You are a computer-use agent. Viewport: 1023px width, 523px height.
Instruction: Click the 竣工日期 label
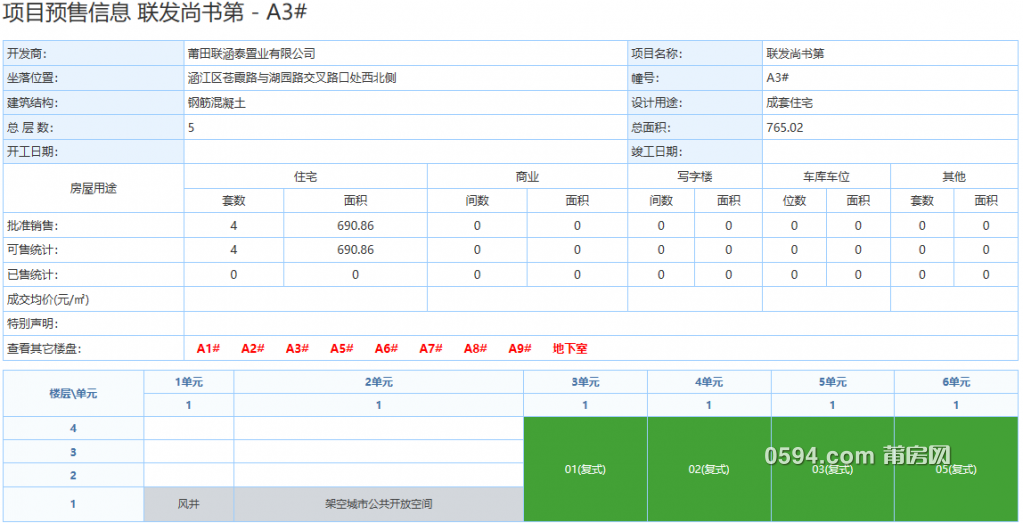coord(657,152)
